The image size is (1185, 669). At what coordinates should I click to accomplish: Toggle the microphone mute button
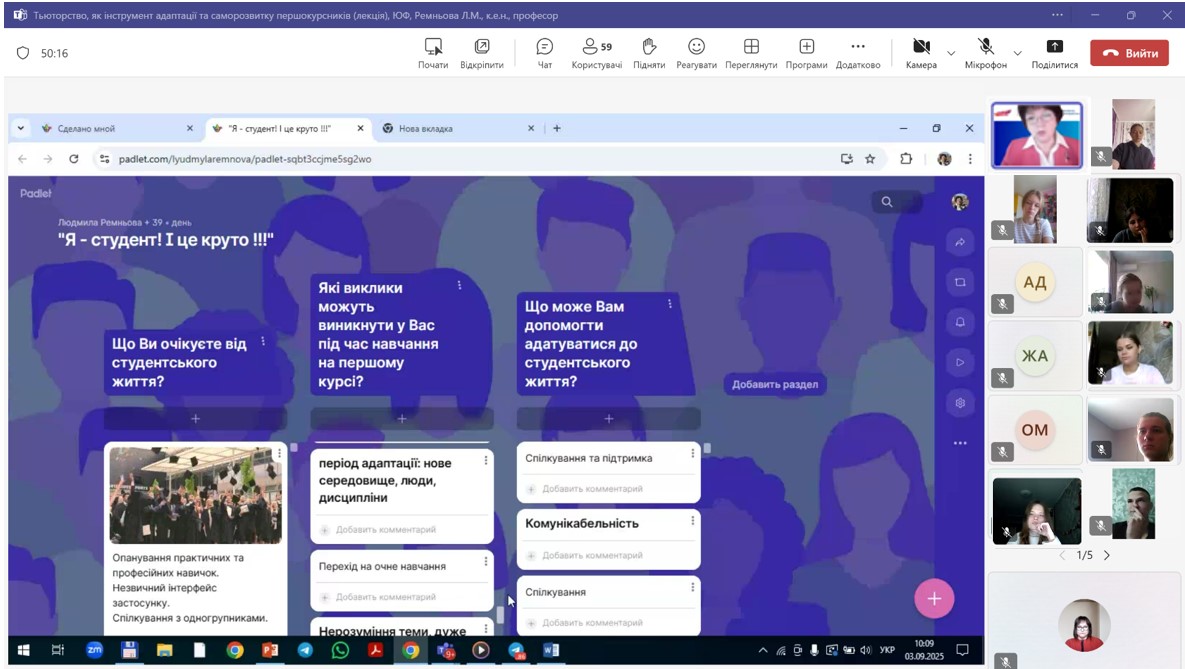(x=985, y=53)
